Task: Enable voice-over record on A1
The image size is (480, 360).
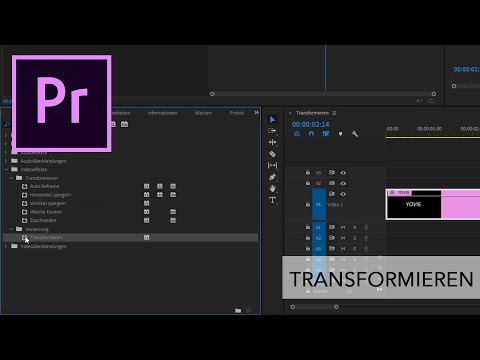Action: [x=366, y=227]
